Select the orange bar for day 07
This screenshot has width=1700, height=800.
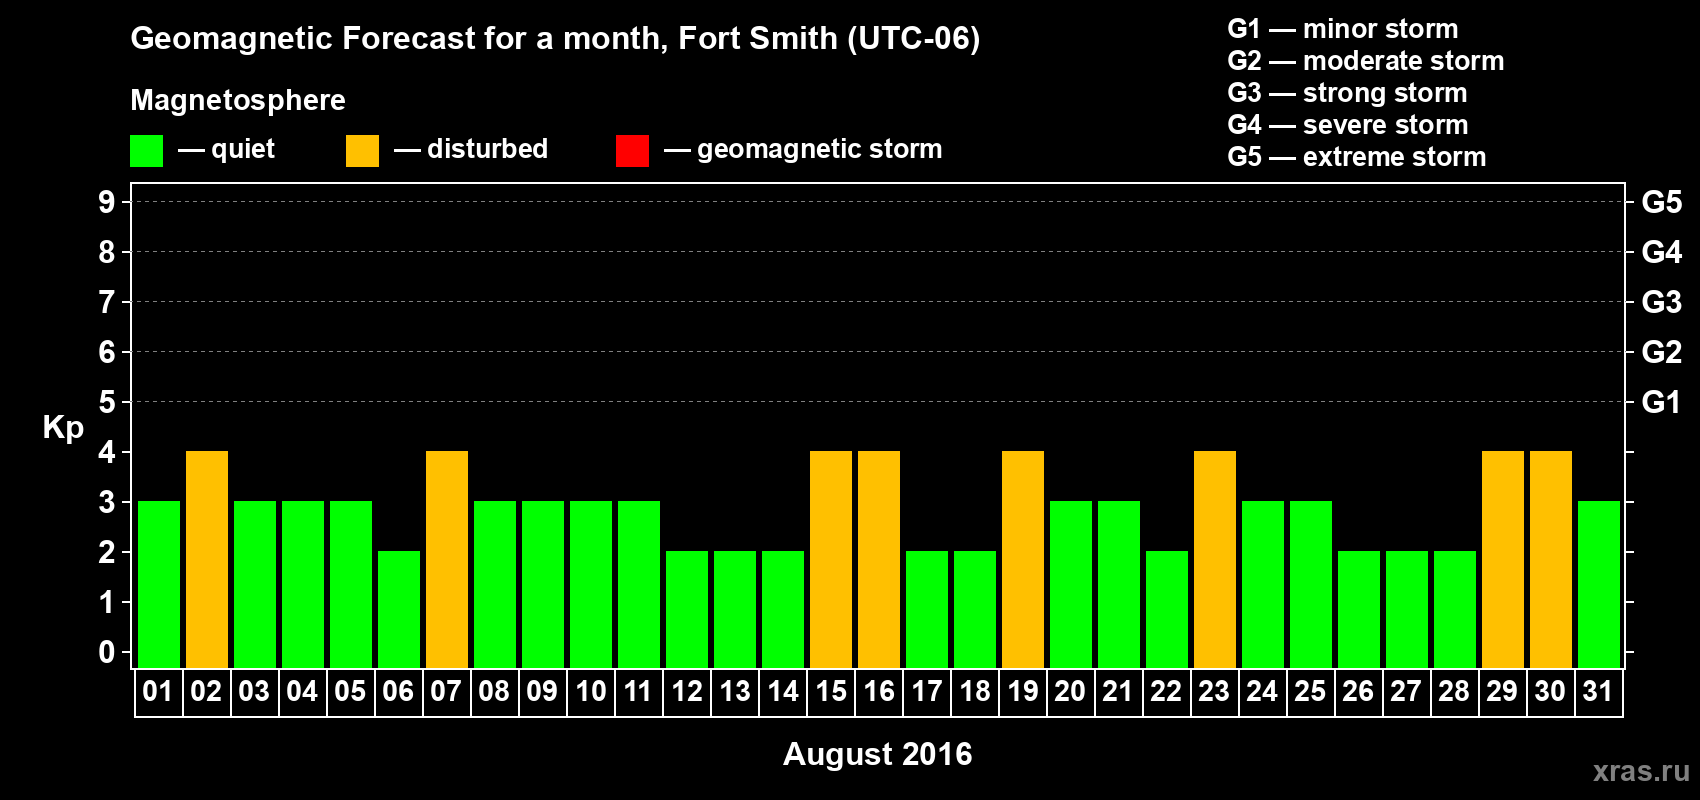[447, 560]
